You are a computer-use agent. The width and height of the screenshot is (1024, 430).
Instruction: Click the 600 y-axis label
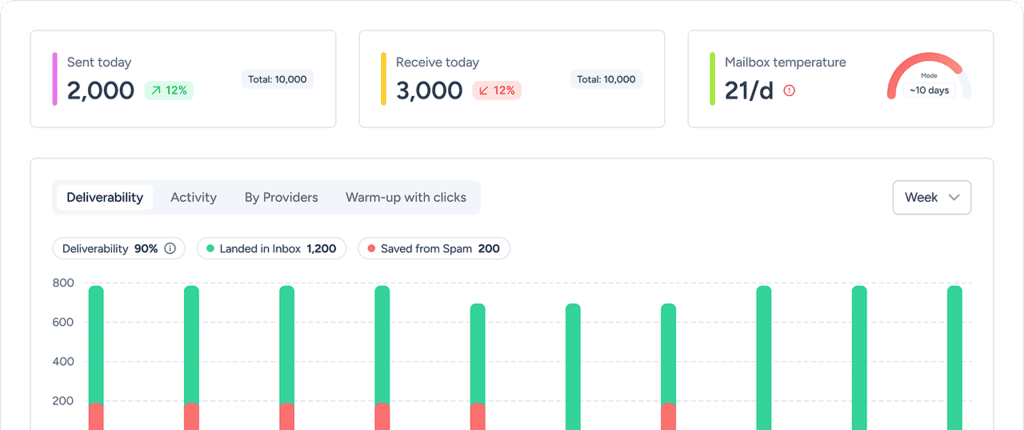point(63,323)
